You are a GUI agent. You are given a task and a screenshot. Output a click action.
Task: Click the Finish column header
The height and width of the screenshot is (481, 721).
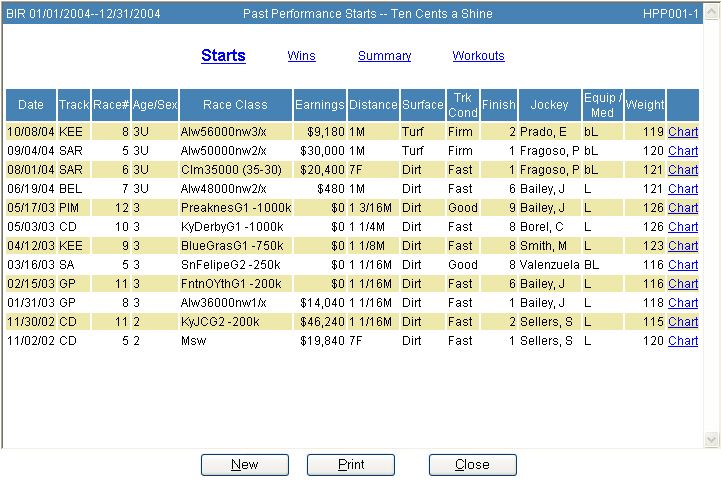tap(498, 105)
